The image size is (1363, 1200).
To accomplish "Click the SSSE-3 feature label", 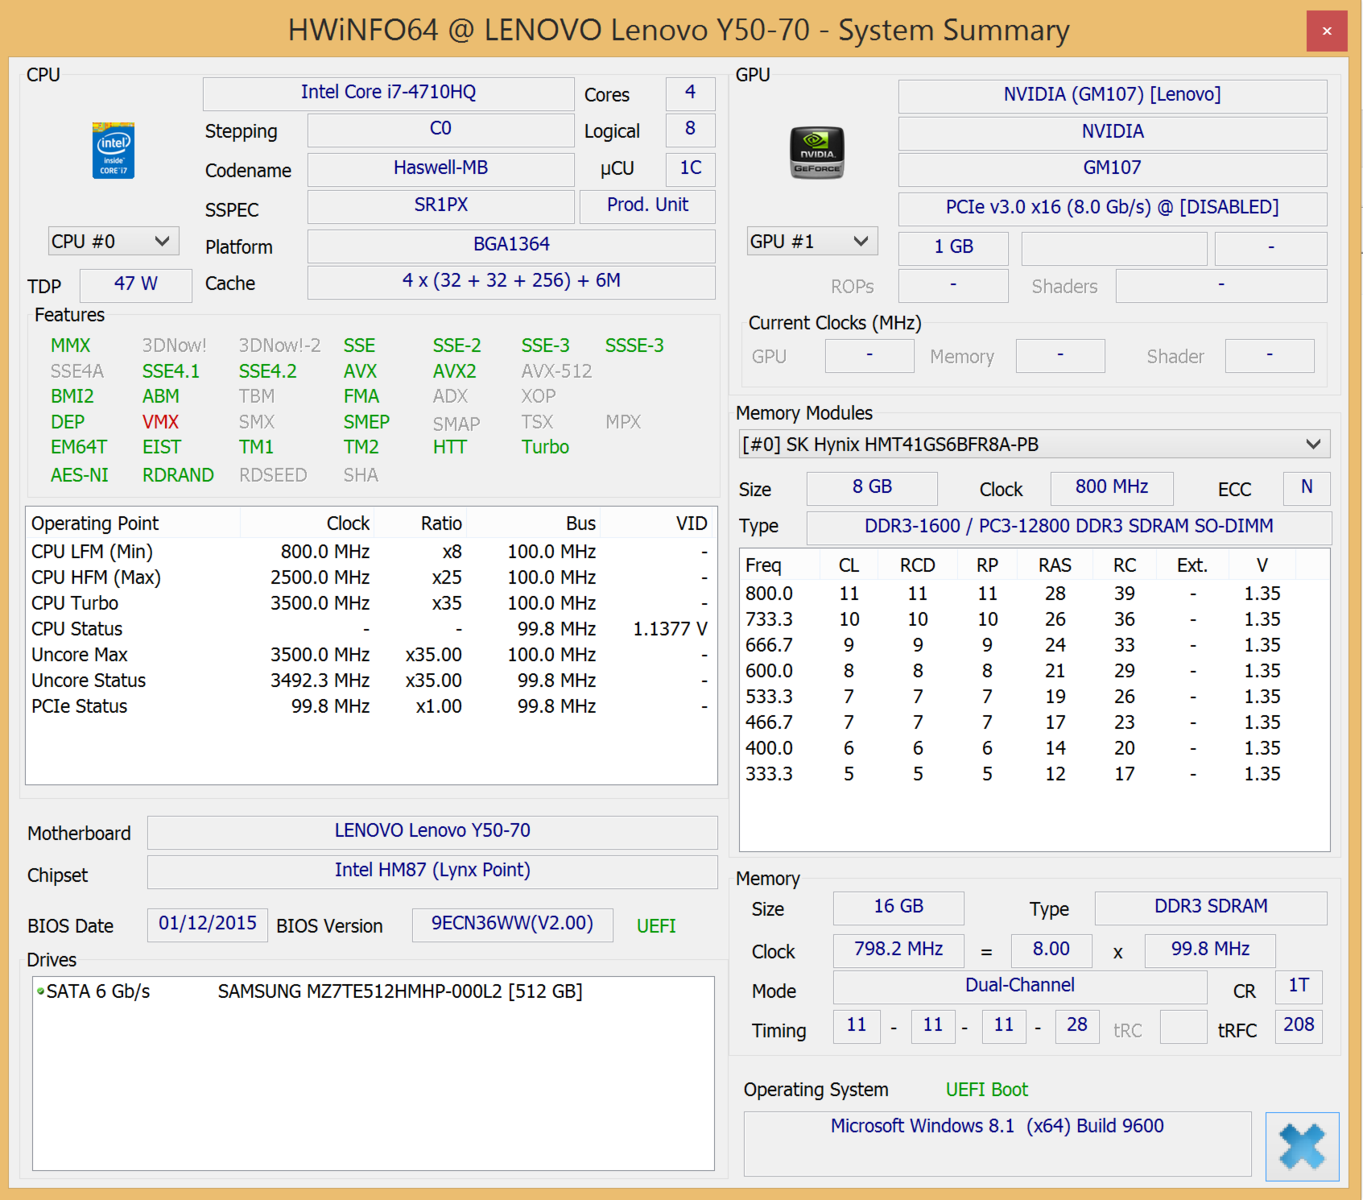I will point(634,345).
